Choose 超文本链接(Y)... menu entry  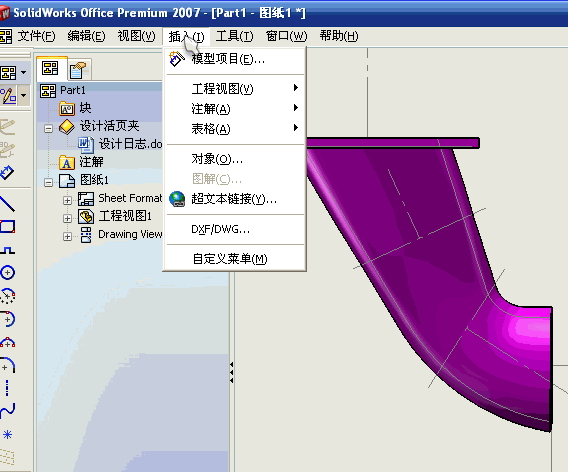pos(234,199)
